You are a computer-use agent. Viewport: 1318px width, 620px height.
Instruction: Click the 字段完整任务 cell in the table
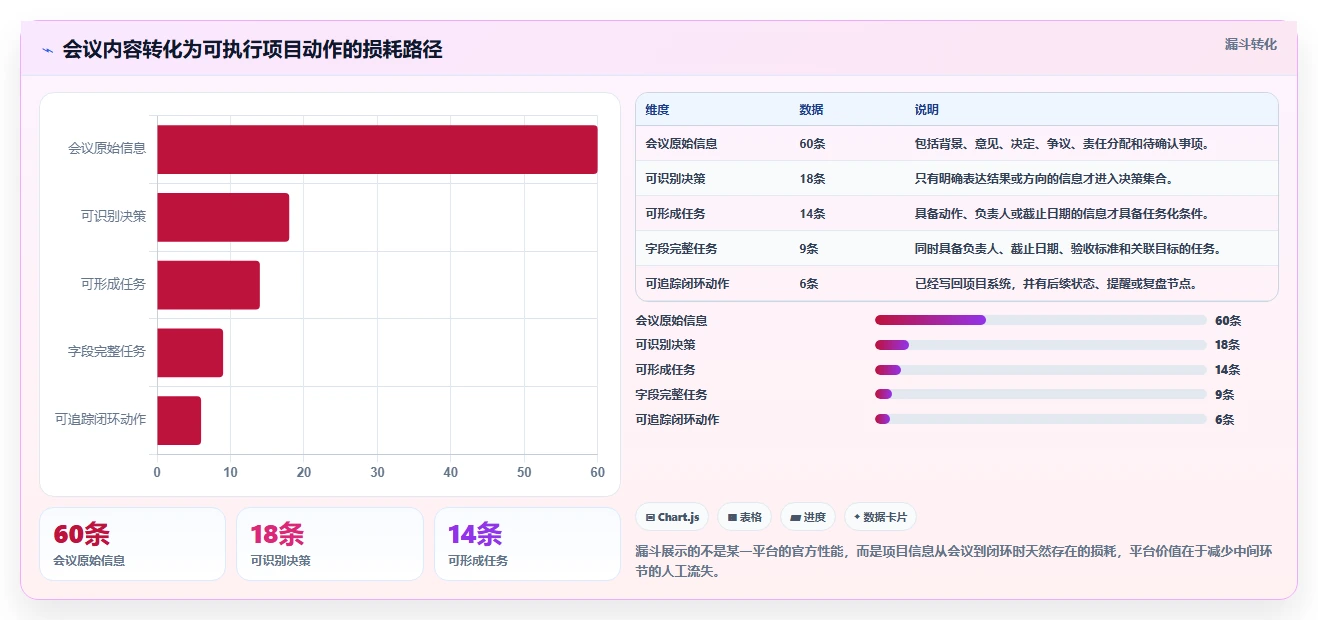(681, 249)
